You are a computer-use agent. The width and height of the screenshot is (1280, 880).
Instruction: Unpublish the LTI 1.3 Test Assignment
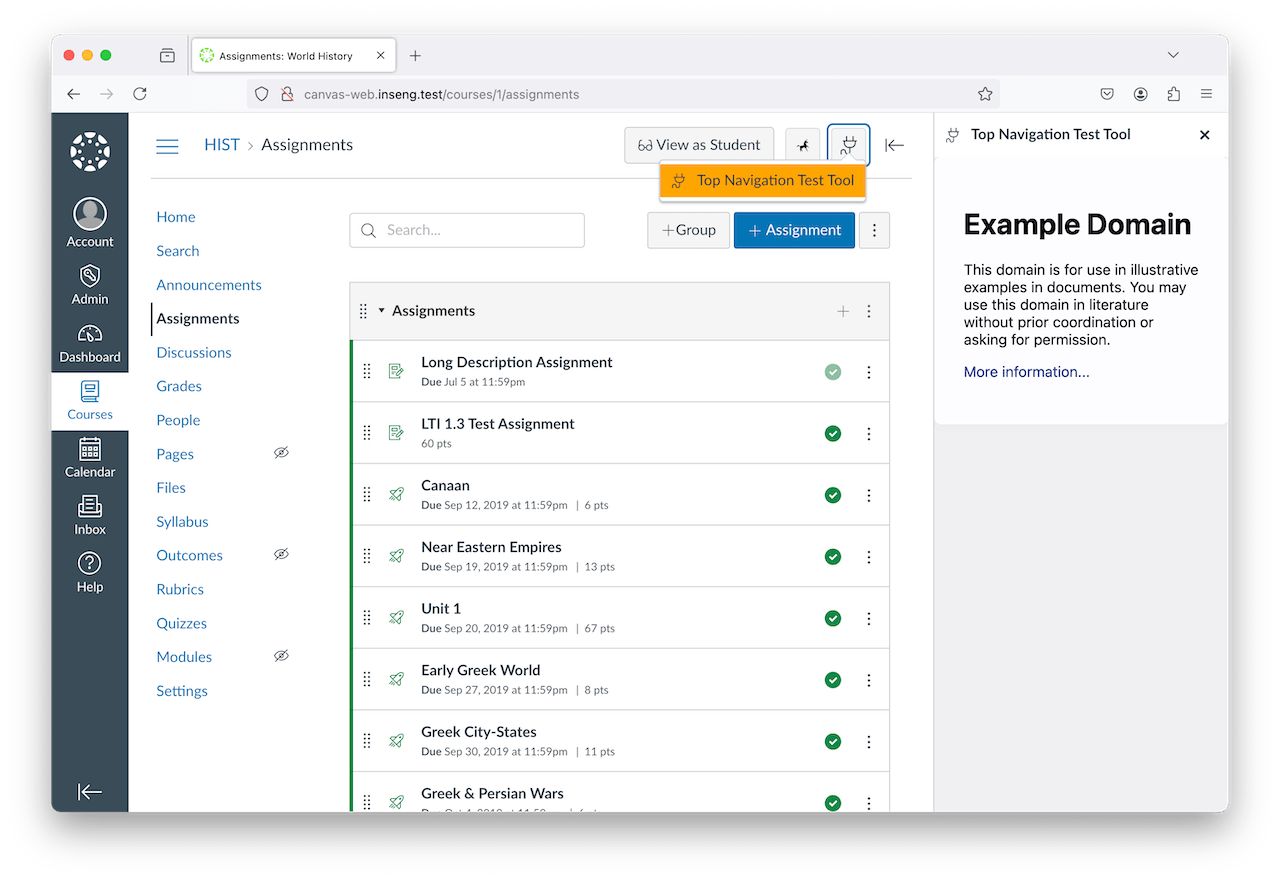point(833,432)
